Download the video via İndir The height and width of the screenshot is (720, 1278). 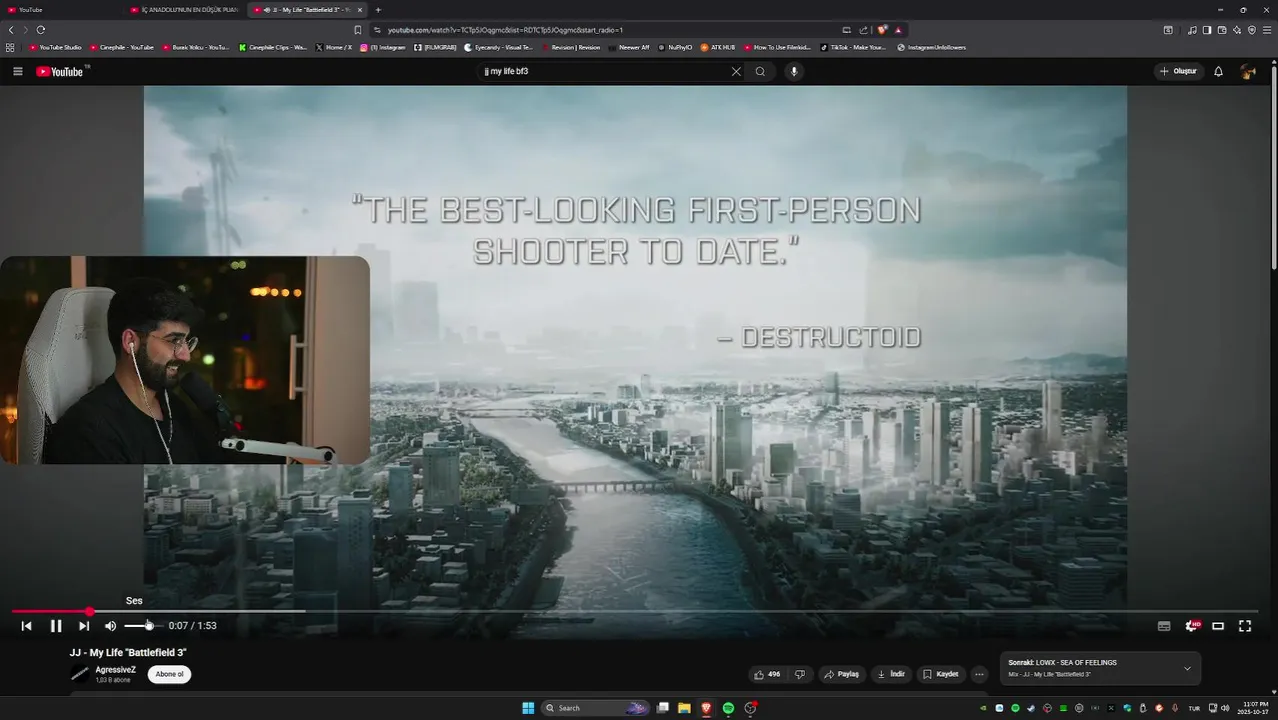pyautogui.click(x=891, y=674)
